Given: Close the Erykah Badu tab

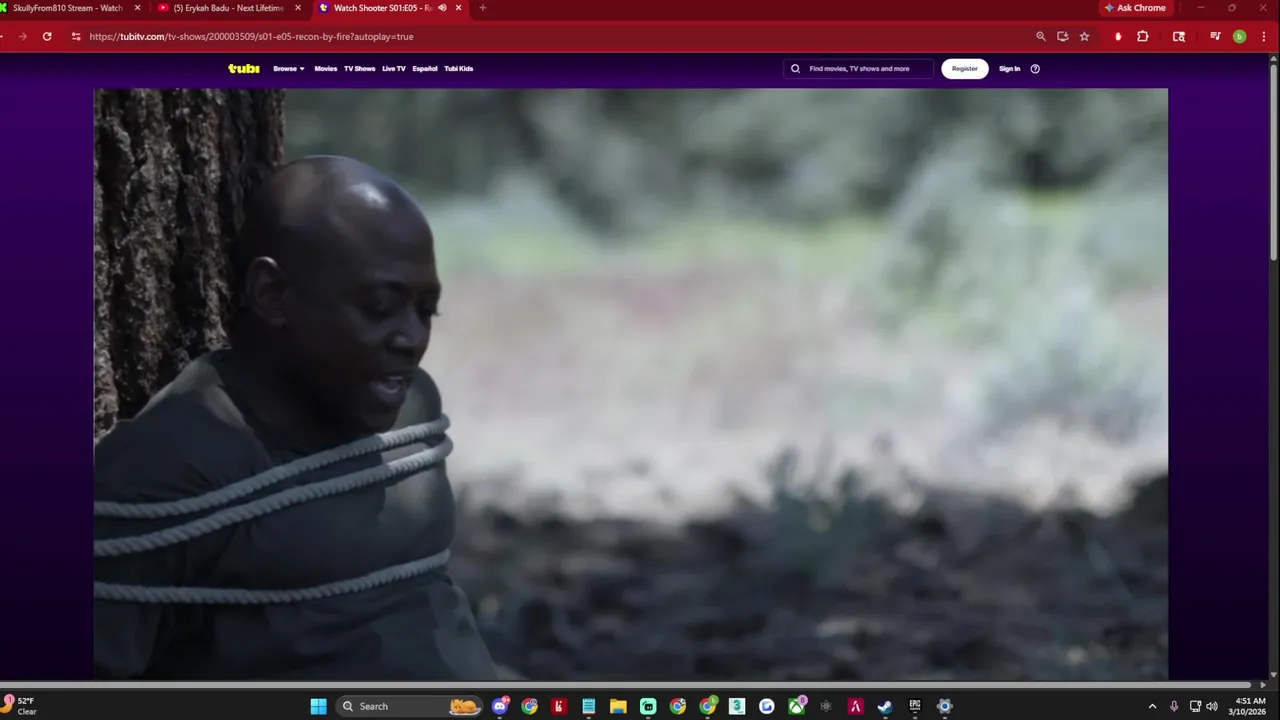Looking at the screenshot, I should click(x=298, y=8).
